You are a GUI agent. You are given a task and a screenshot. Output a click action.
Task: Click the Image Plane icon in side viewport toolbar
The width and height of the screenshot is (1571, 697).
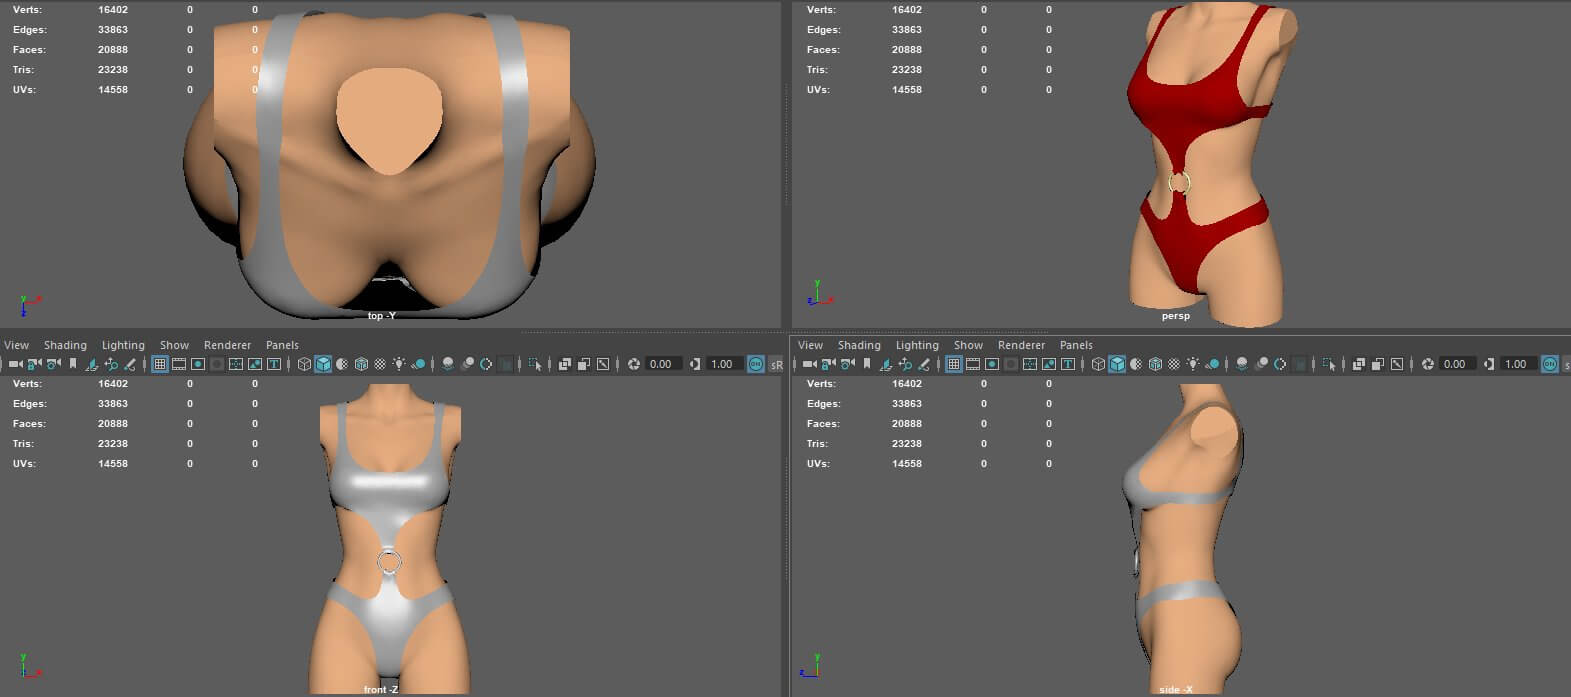click(886, 364)
